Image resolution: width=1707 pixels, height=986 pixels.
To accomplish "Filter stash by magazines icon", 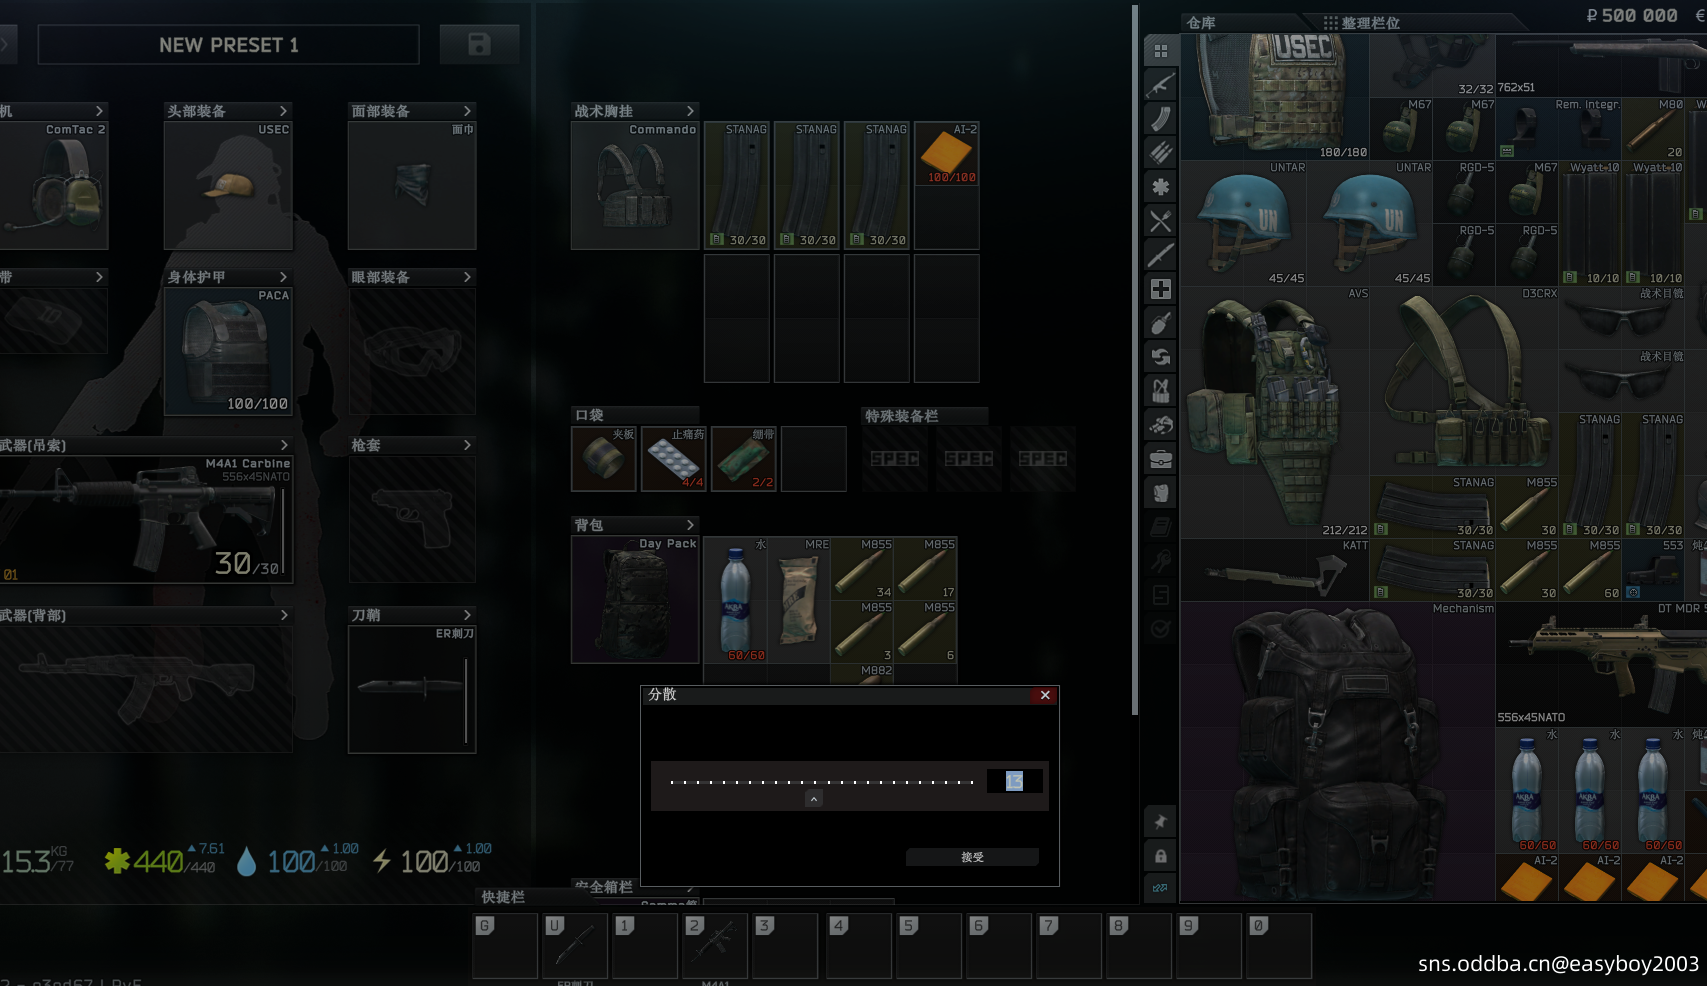I will [x=1160, y=119].
